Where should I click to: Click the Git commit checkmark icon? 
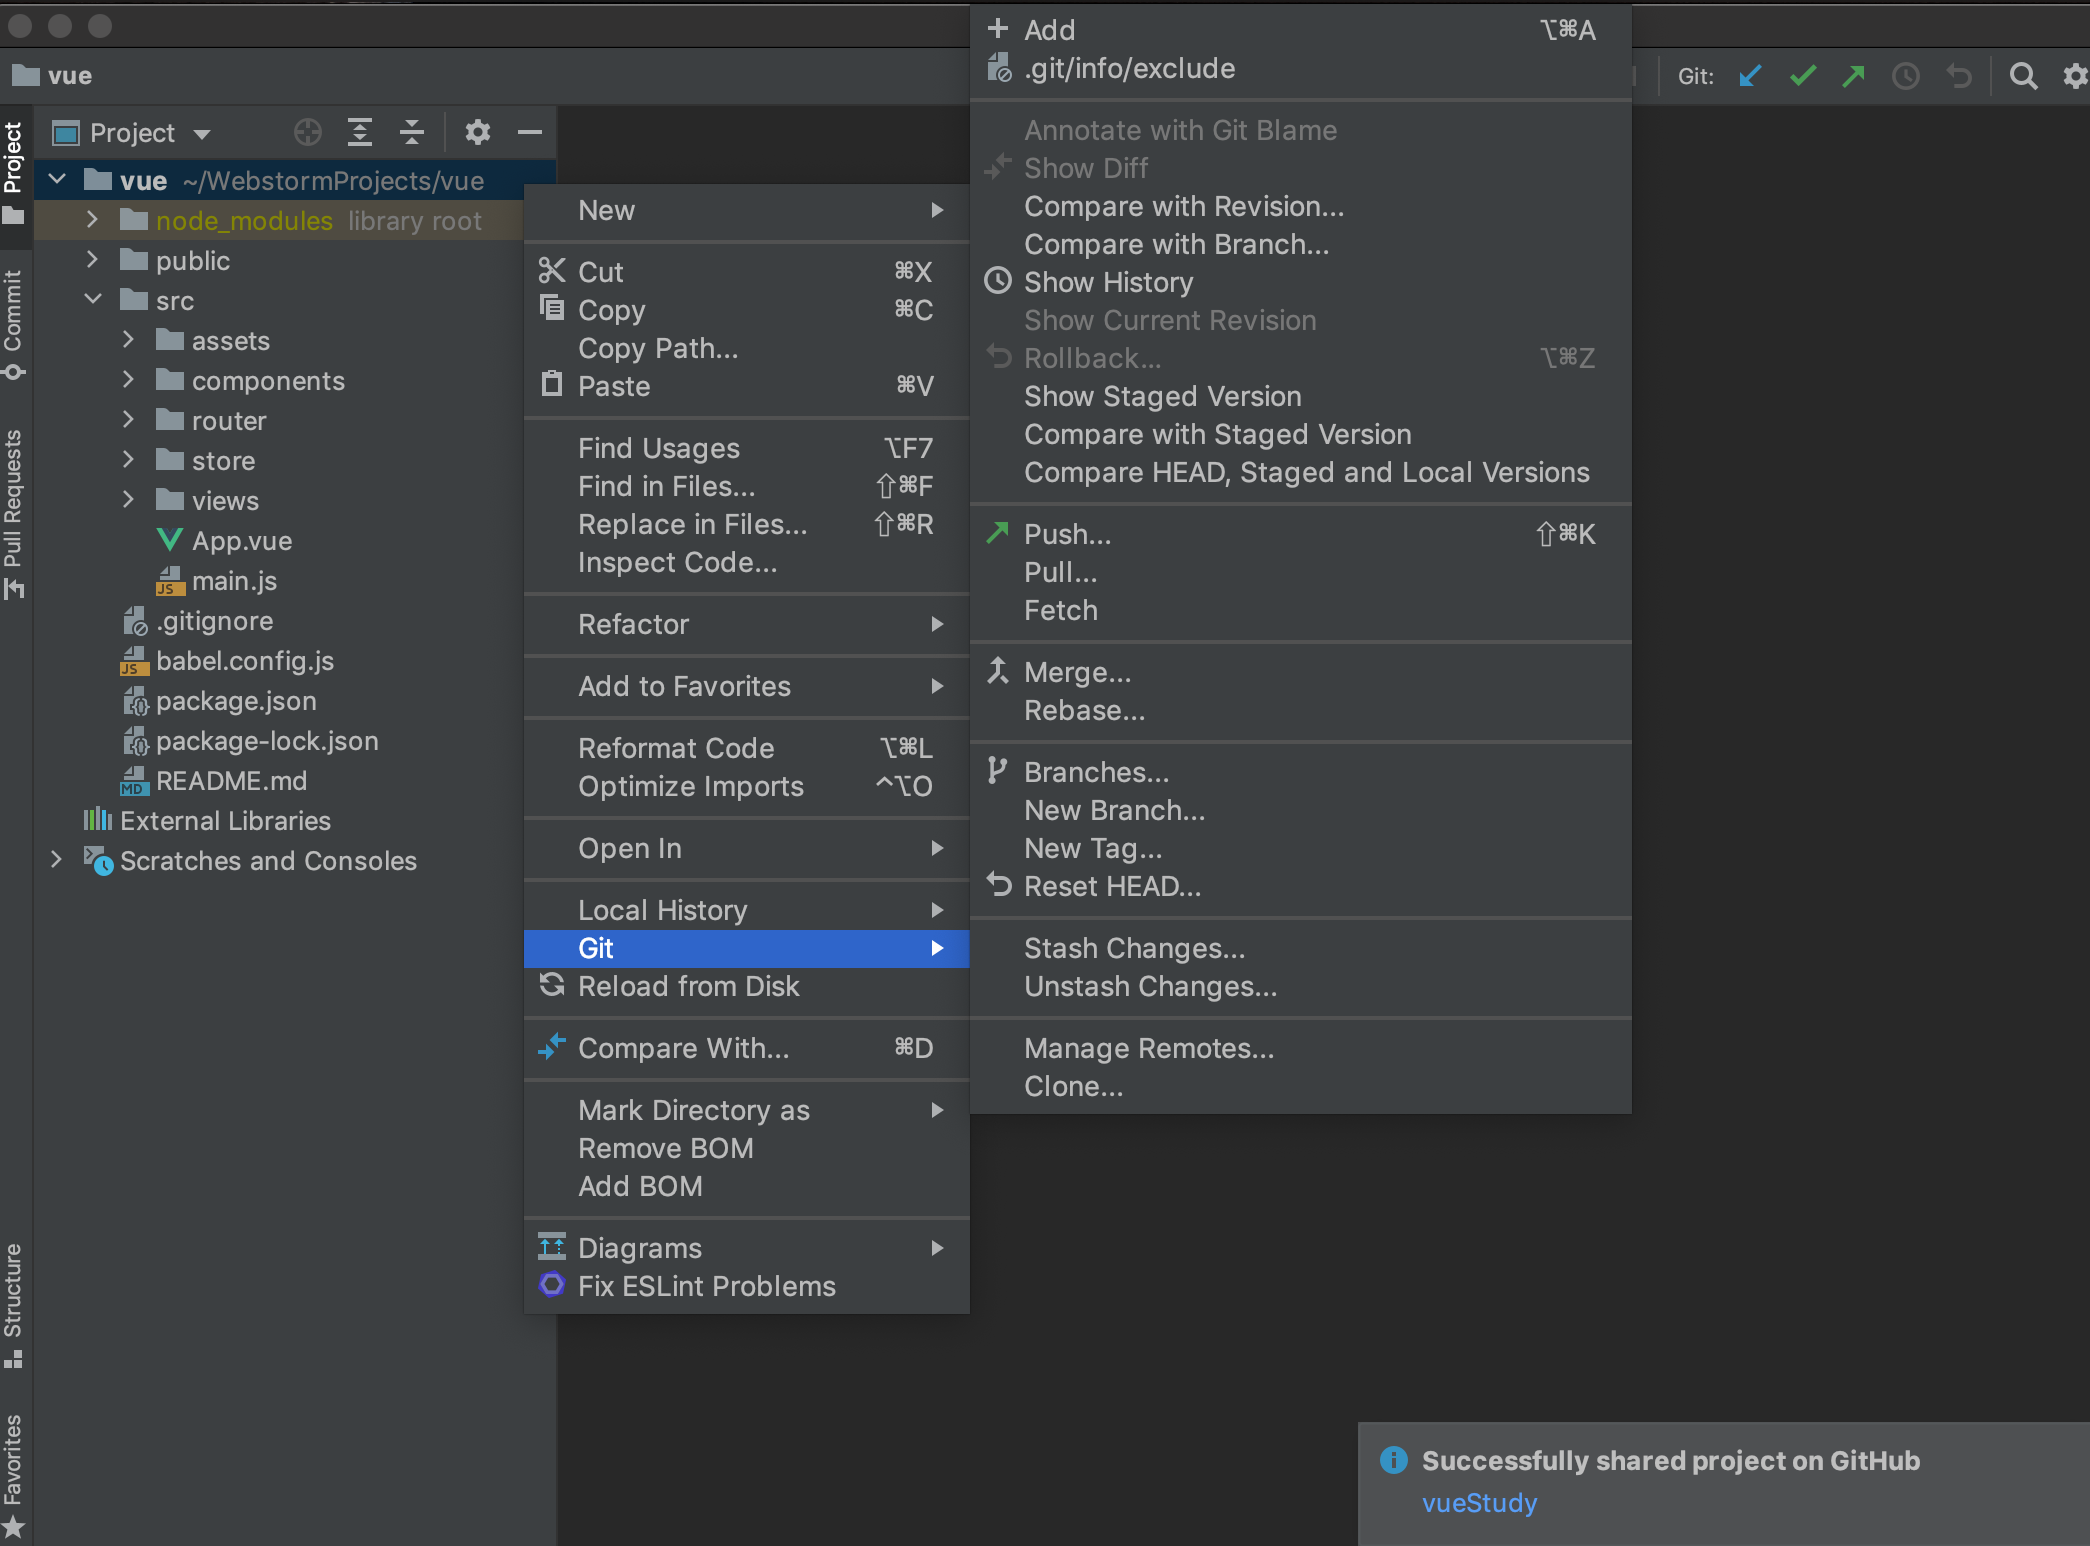[1802, 76]
